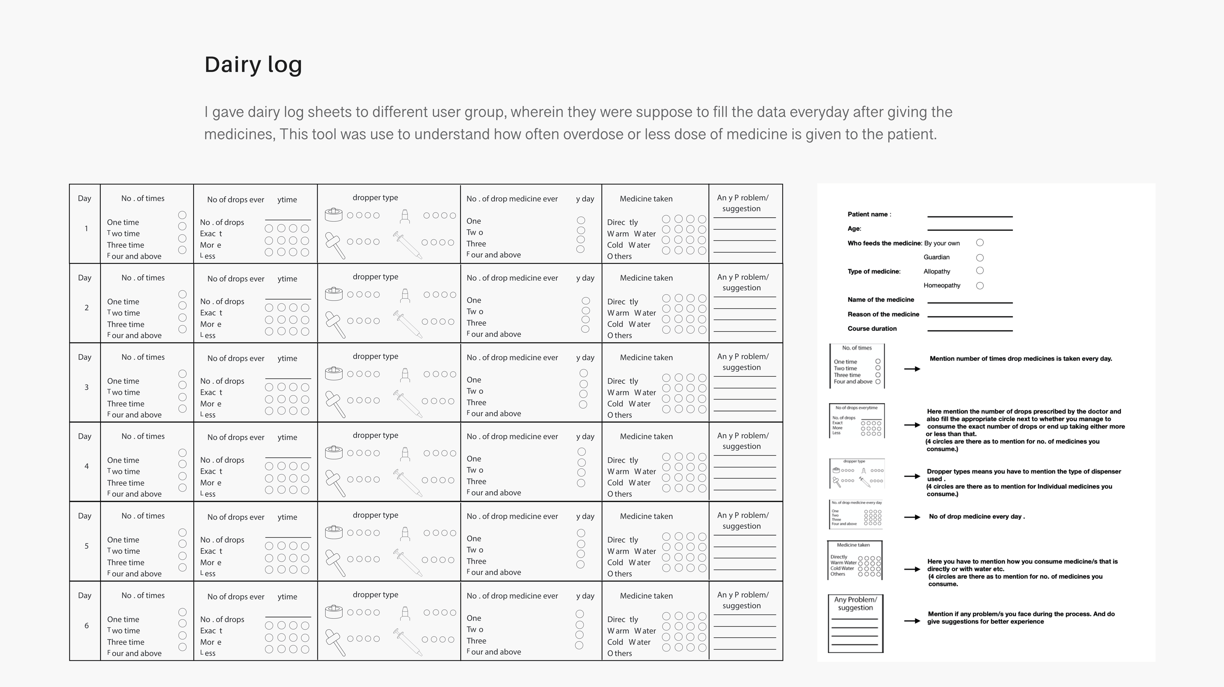Click the Medicine taken legend thumbnail
The image size is (1224, 687).
(855, 560)
